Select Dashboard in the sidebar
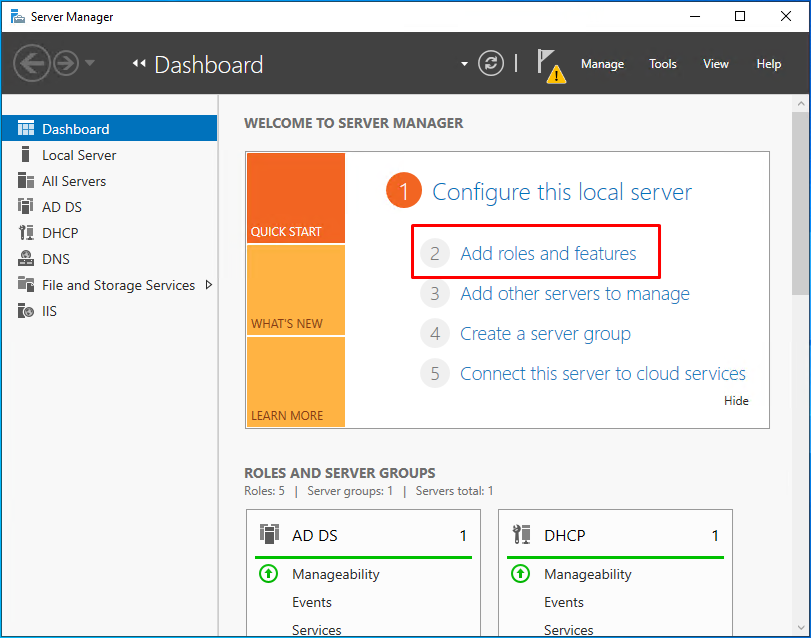Screen dimensions: 811x638 pyautogui.click(x=109, y=128)
